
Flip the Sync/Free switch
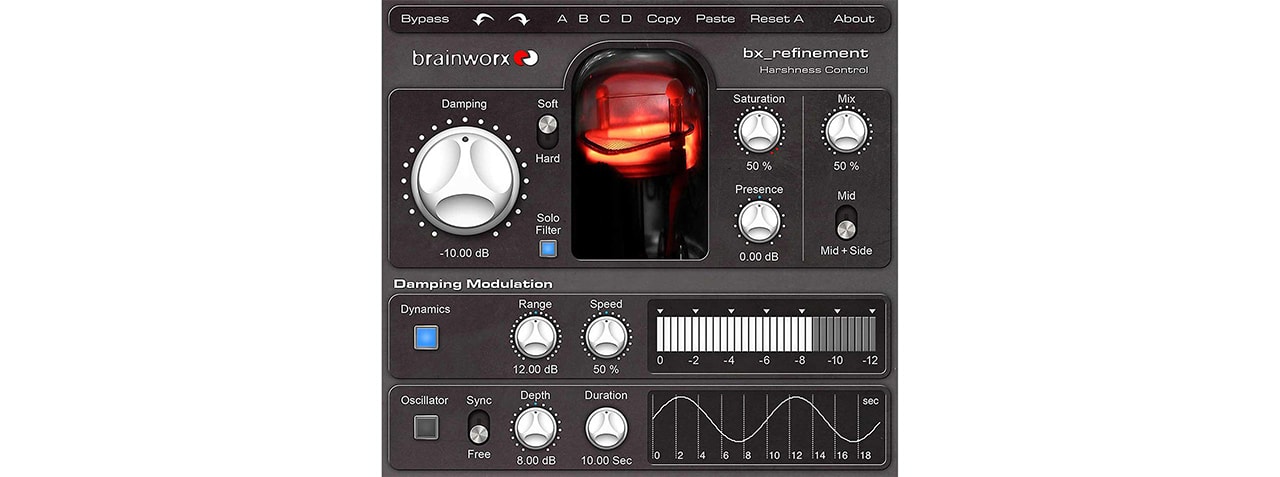click(x=479, y=426)
